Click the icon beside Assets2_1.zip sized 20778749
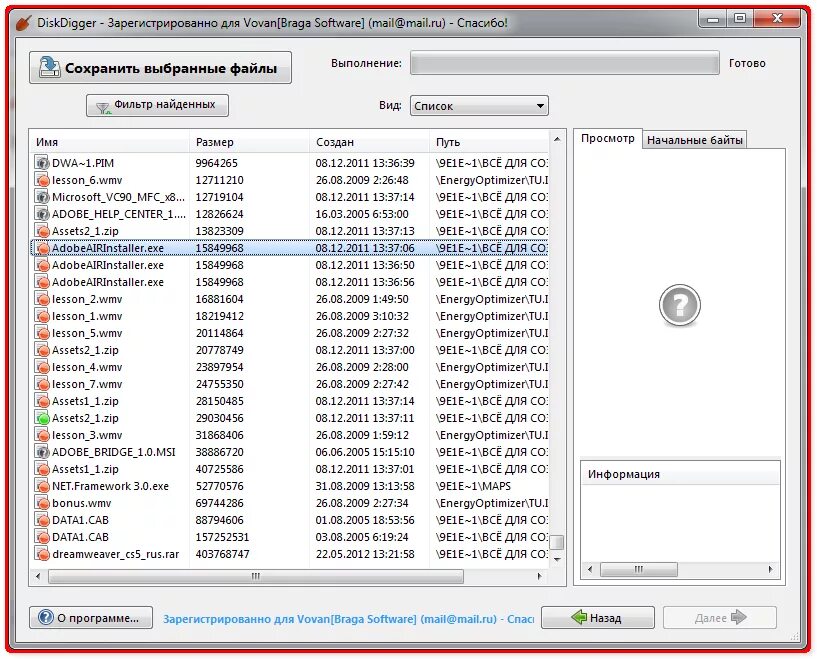This screenshot has height=659, width=817. (42, 350)
